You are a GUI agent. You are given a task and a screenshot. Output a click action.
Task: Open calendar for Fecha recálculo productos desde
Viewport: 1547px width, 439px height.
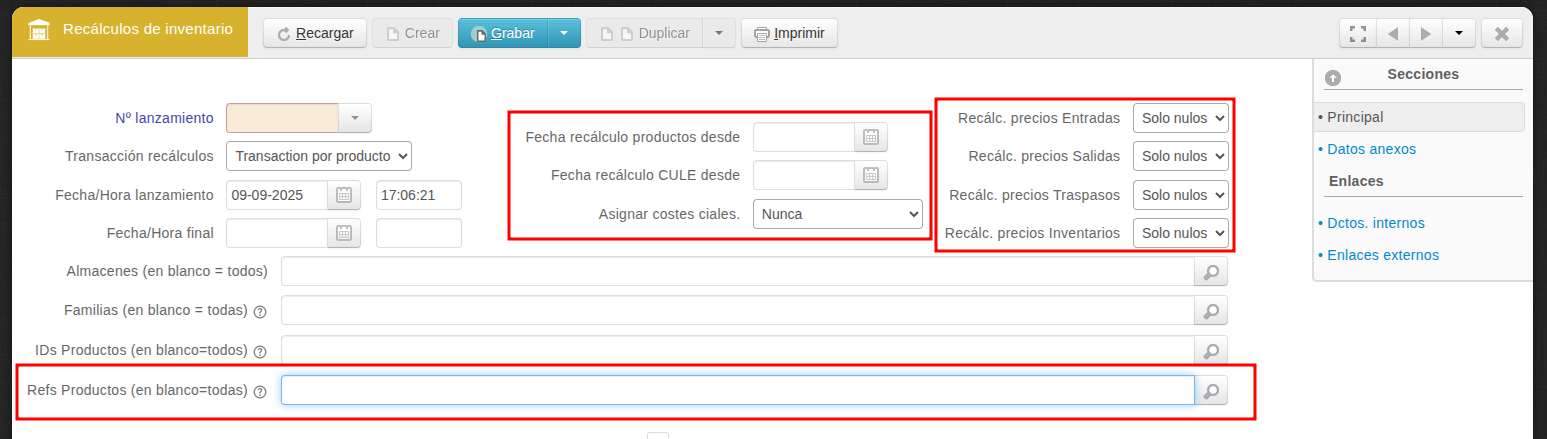point(870,137)
